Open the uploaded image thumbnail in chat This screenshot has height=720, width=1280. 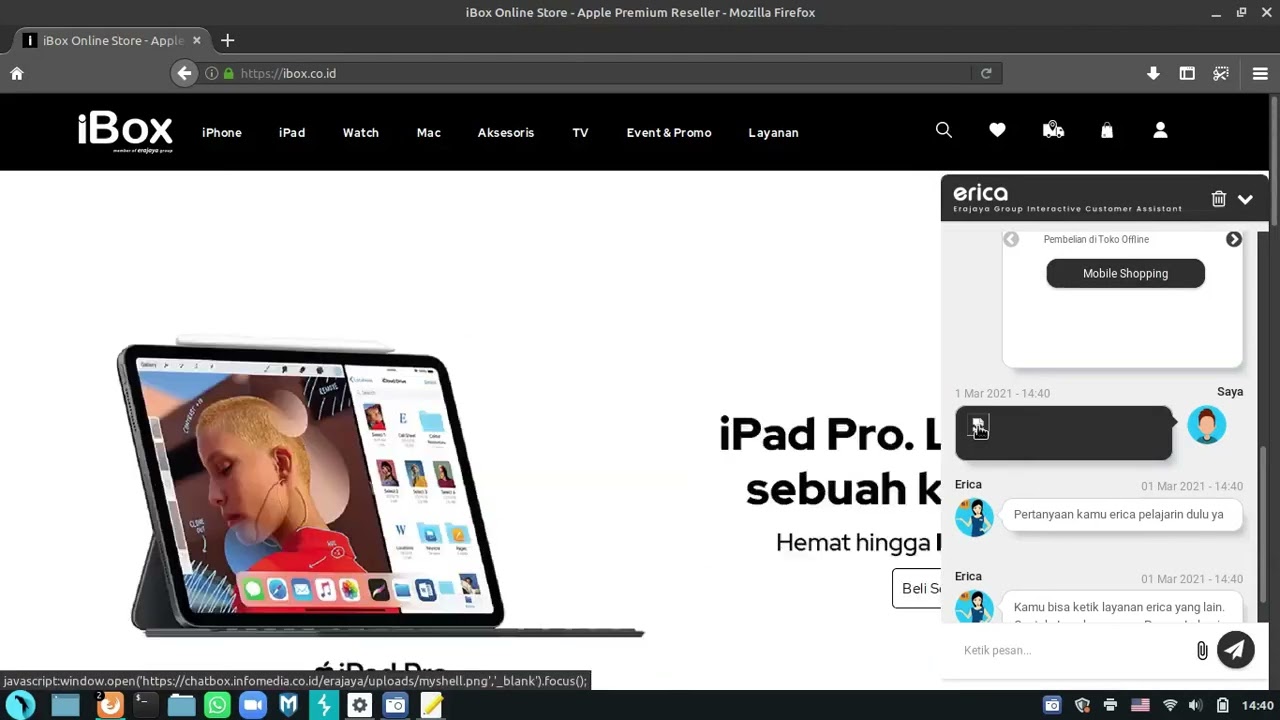978,427
